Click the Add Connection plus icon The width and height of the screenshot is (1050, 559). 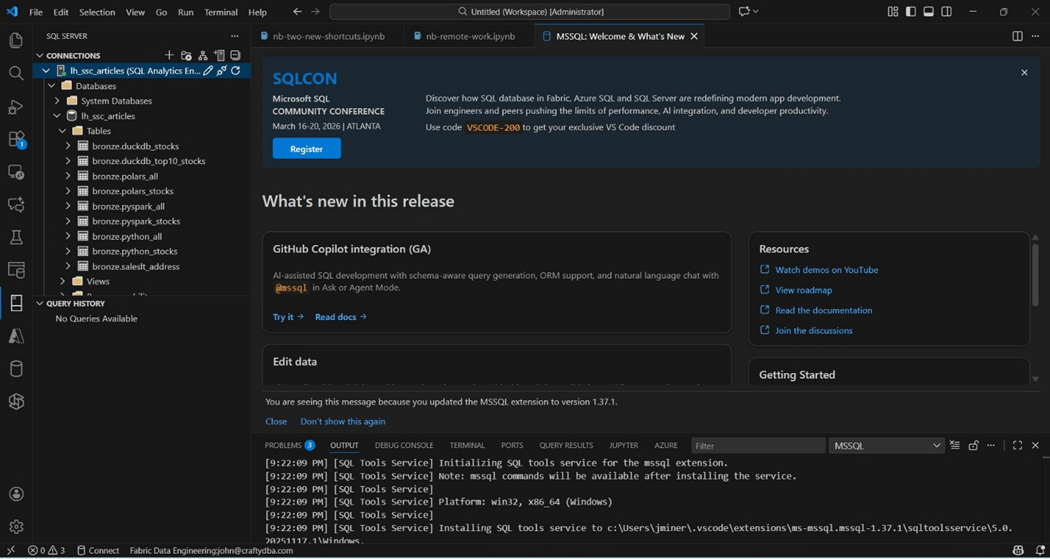(x=169, y=56)
